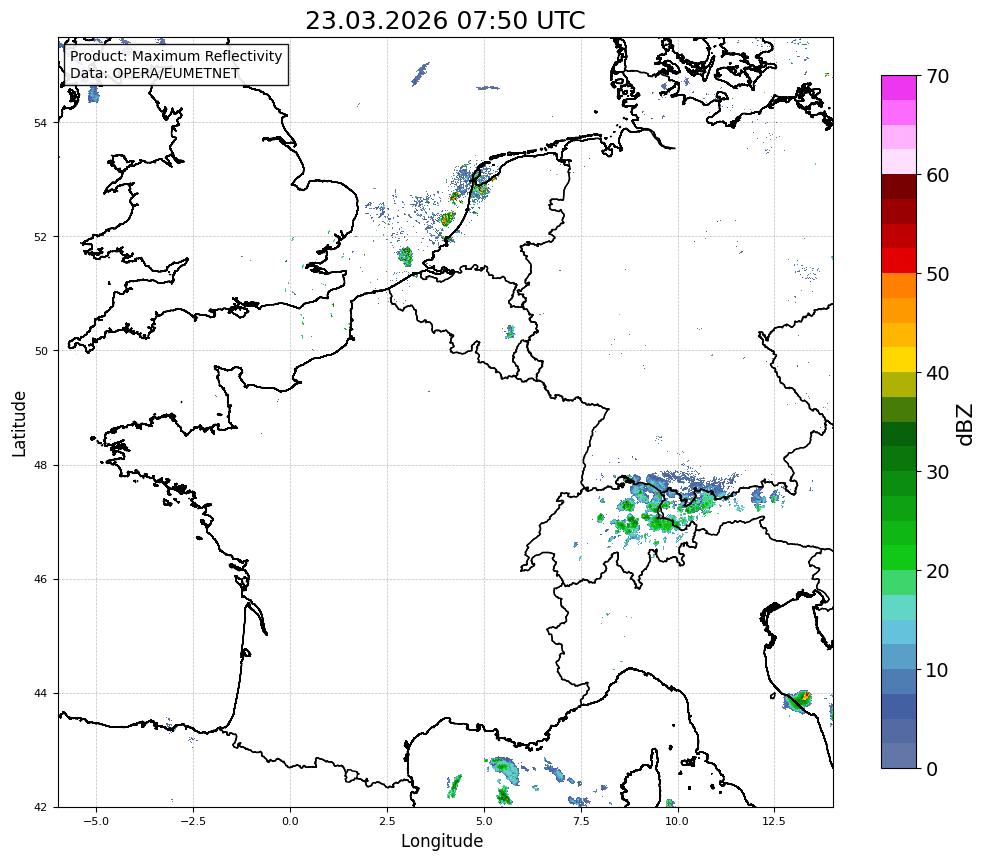The height and width of the screenshot is (860, 985).
Task: Click the radar echo on the Adriatic coast near 44°N
Action: [798, 700]
